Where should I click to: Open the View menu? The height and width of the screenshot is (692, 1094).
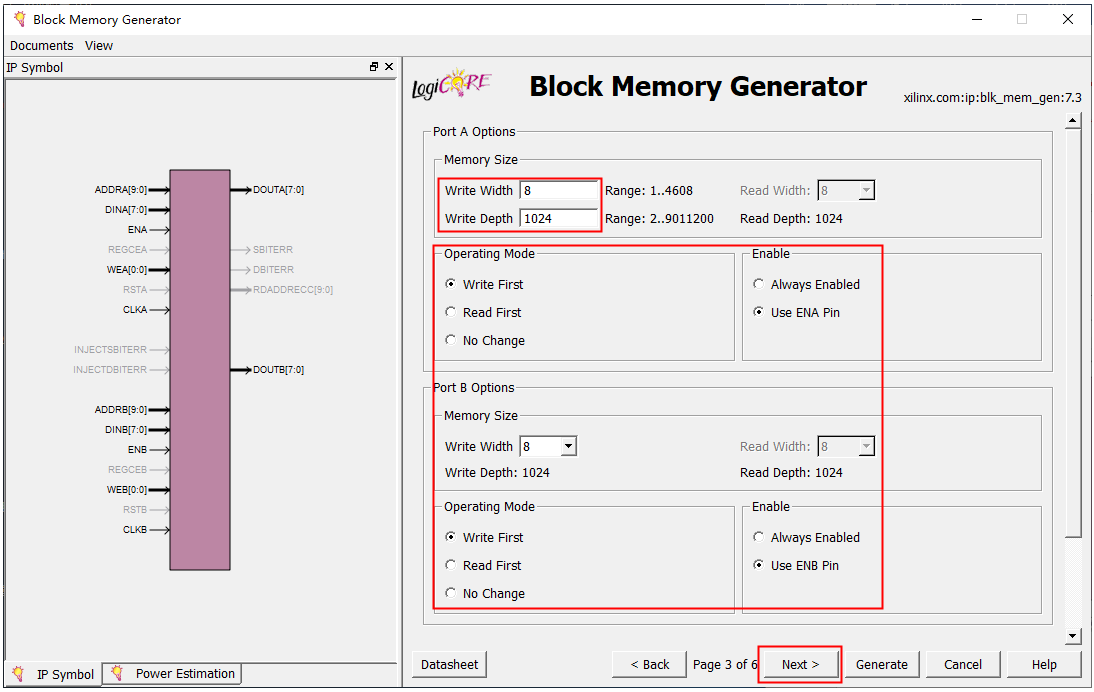tap(99, 45)
